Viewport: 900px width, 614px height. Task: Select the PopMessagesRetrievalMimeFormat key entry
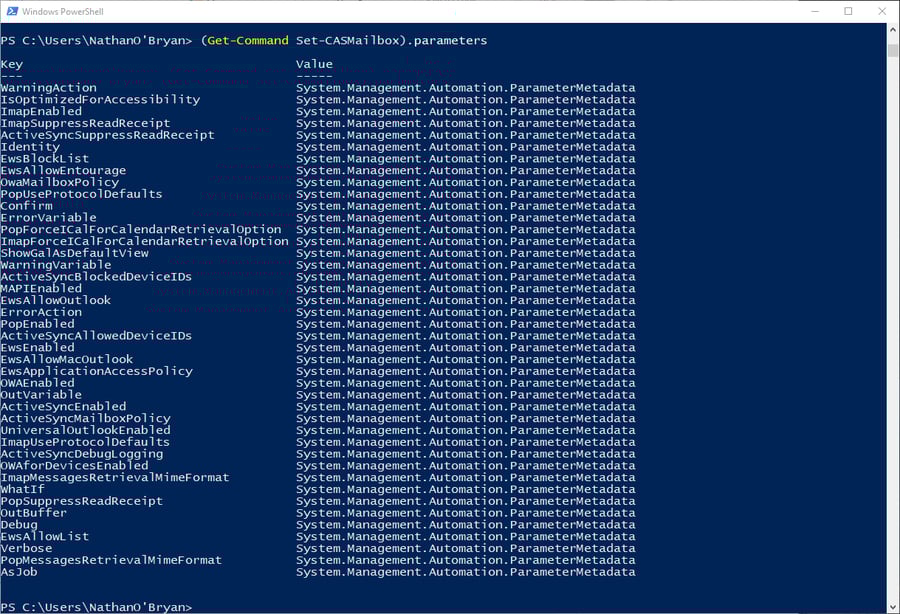[x=110, y=560]
